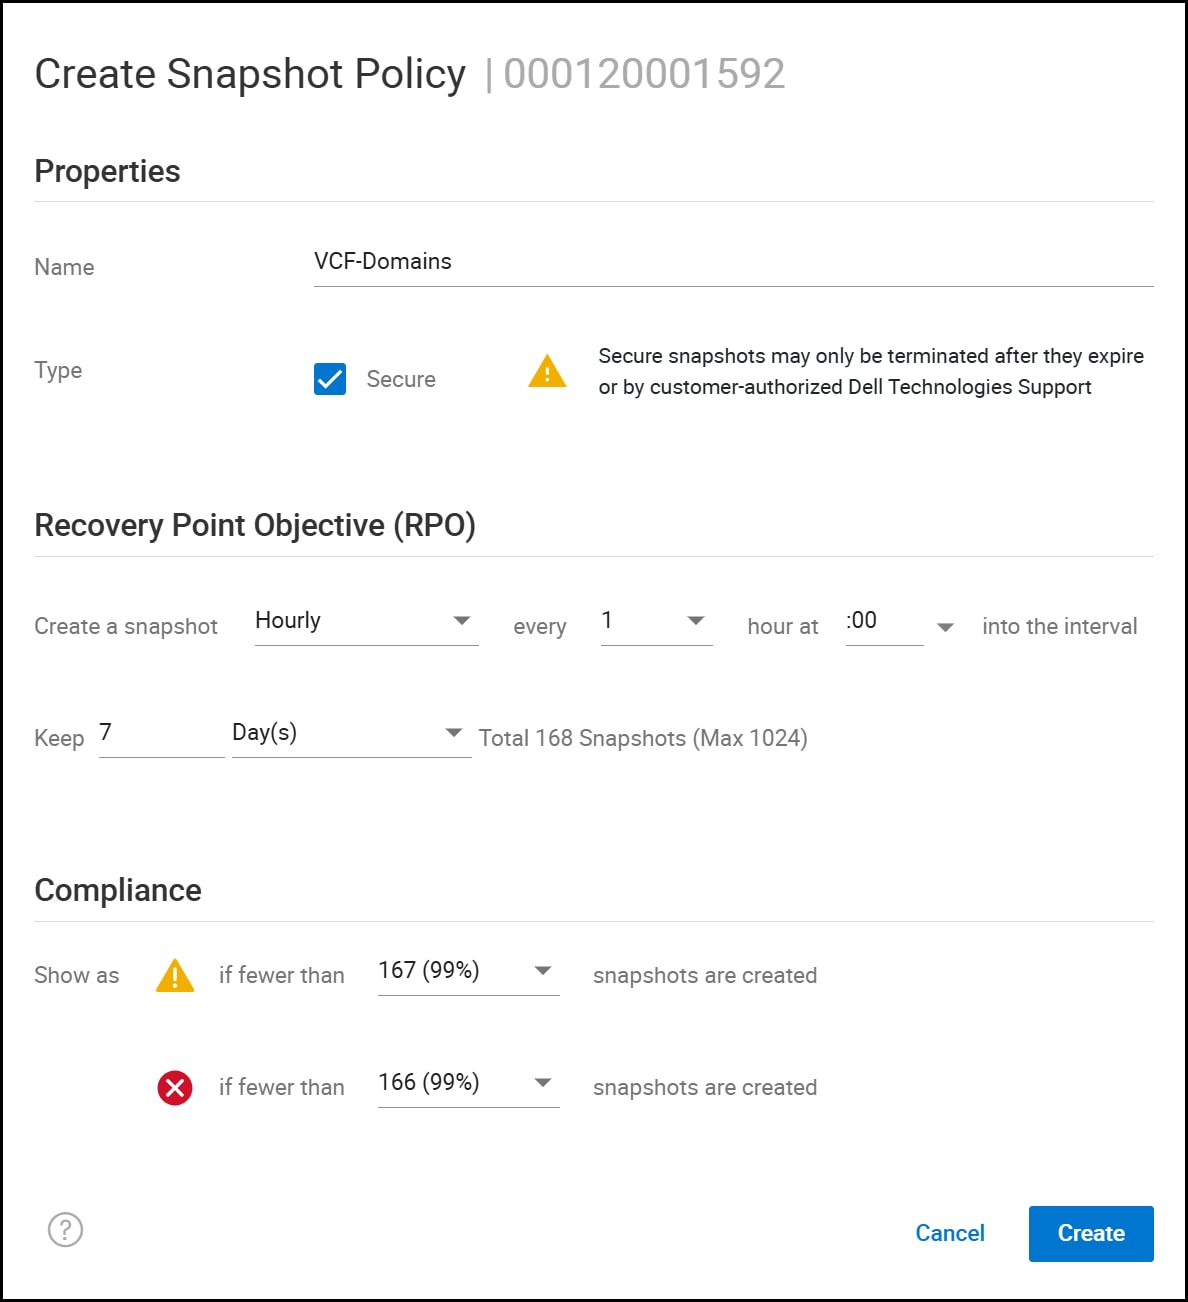Click the 'Create Snapshot Policy' title
This screenshot has height=1302, width=1188.
pyautogui.click(x=250, y=74)
